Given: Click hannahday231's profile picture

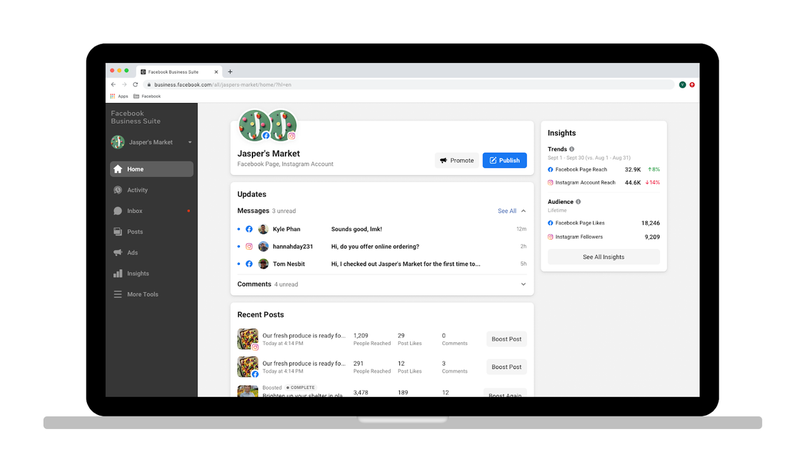Looking at the screenshot, I should point(263,246).
